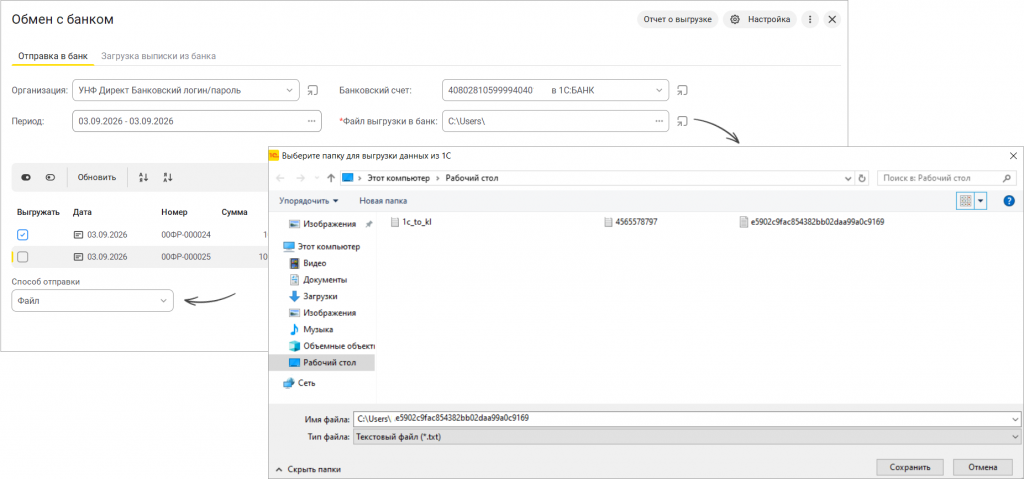Sort descending icon in documents toolbar
Image resolution: width=1024 pixels, height=479 pixels.
[x=167, y=177]
